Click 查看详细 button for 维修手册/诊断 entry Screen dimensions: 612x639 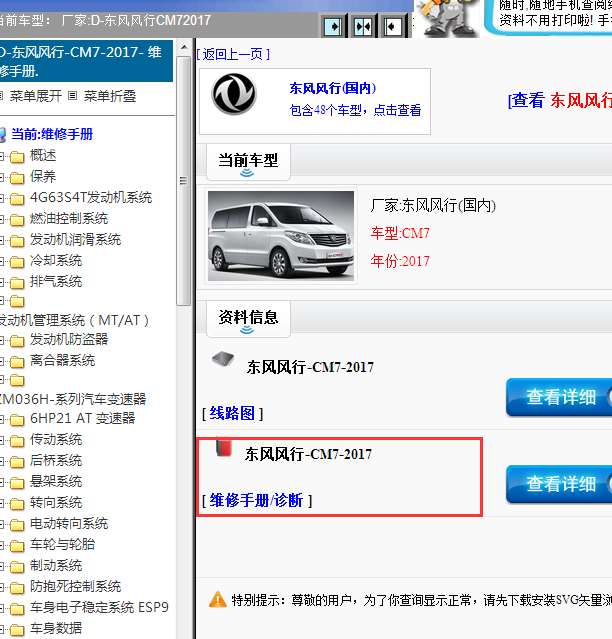pos(559,484)
